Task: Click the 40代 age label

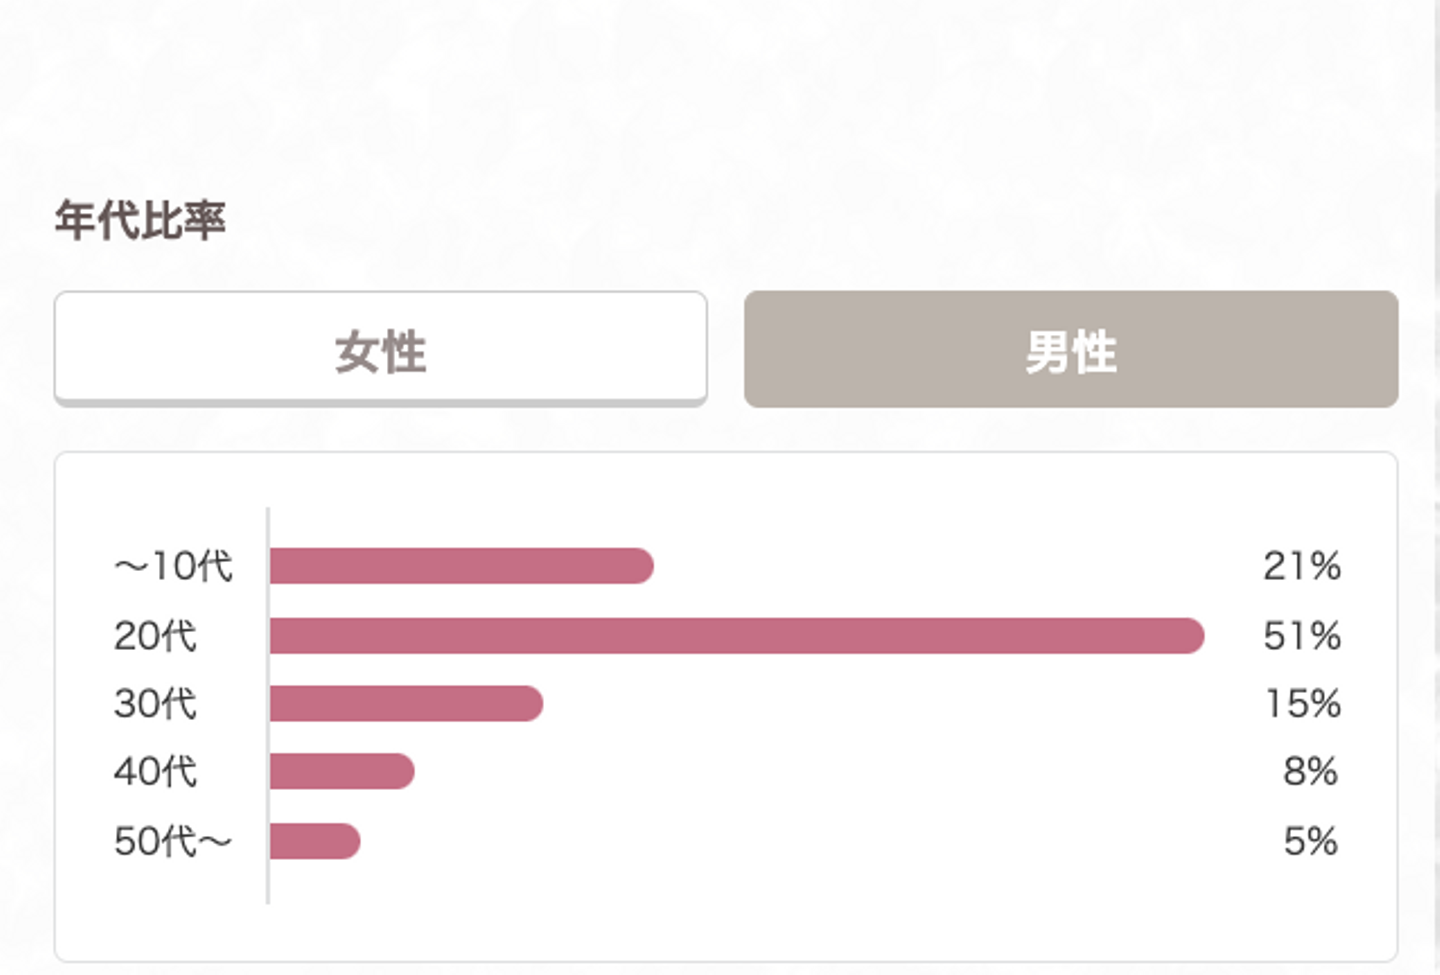Action: click(155, 771)
